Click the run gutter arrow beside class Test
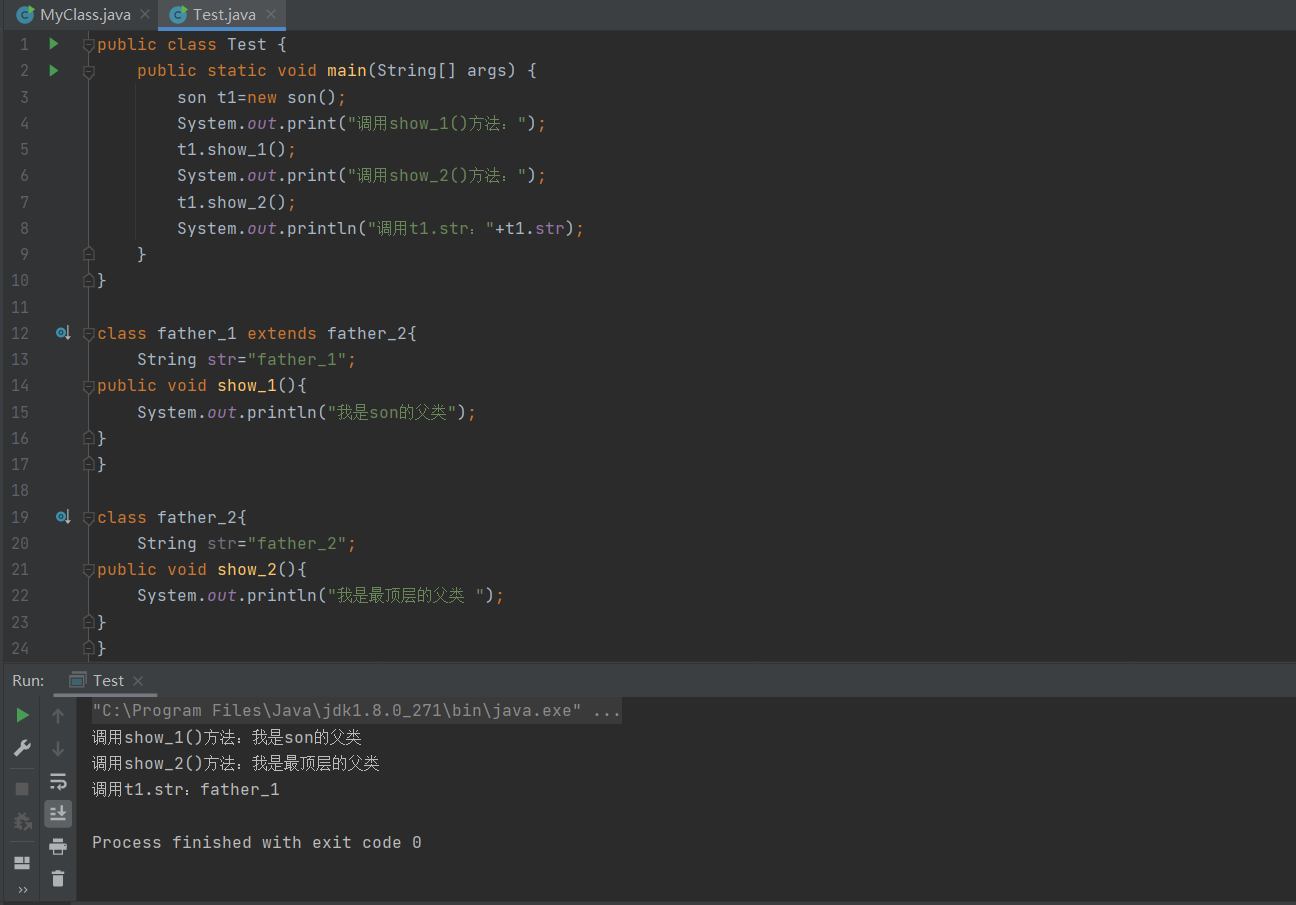 click(54, 44)
